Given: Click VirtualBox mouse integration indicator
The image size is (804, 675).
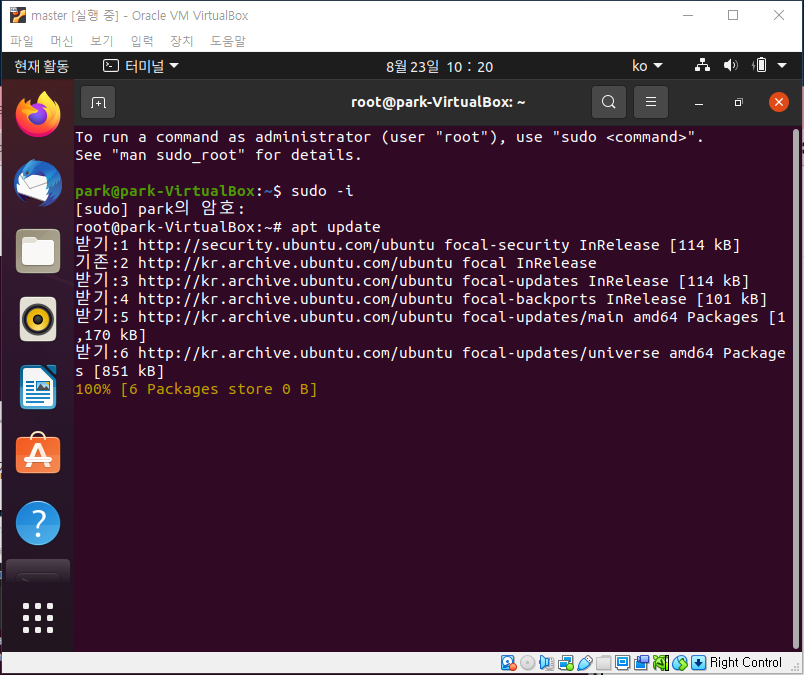Looking at the screenshot, I should (679, 663).
